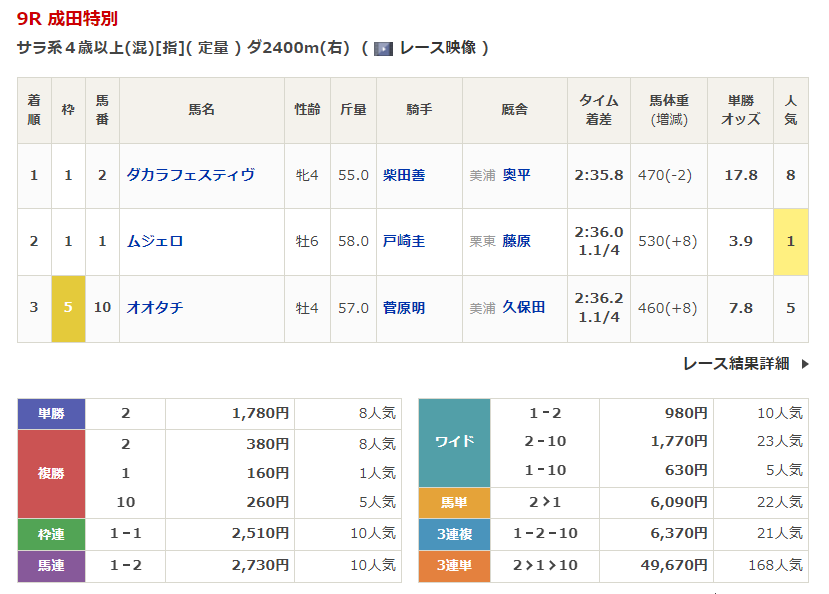Click the yellow frame 5 cell
This screenshot has width=829, height=594.
(x=68, y=308)
